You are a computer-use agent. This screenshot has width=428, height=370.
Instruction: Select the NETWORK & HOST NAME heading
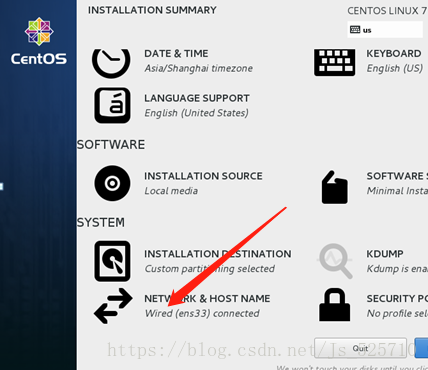pyautogui.click(x=207, y=298)
